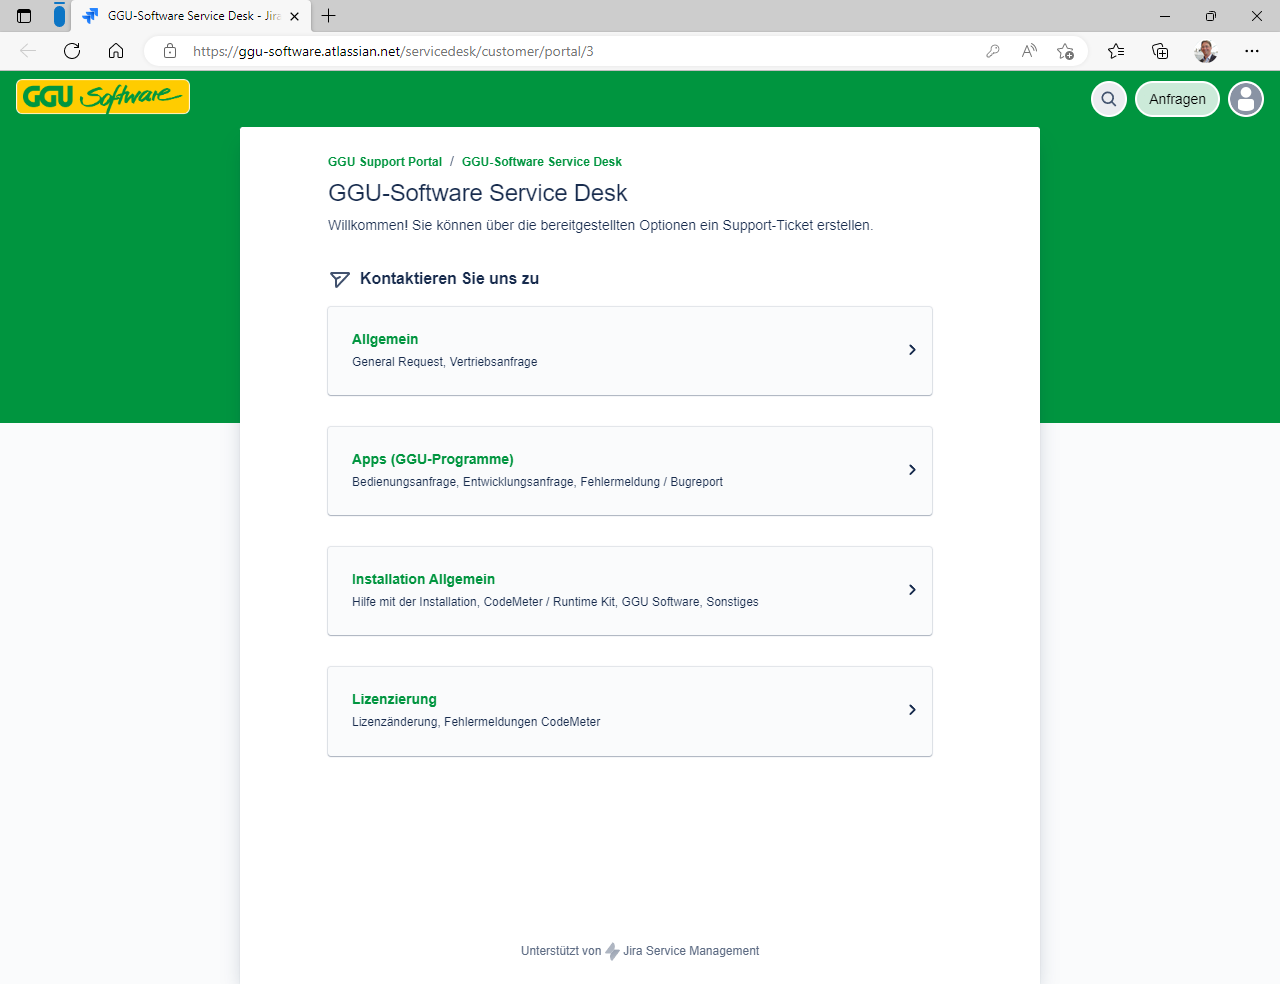Click 'Lizenzänderung, Fehlermeldungen CodeMeter' text
Viewport: 1280px width, 984px height.
click(476, 722)
